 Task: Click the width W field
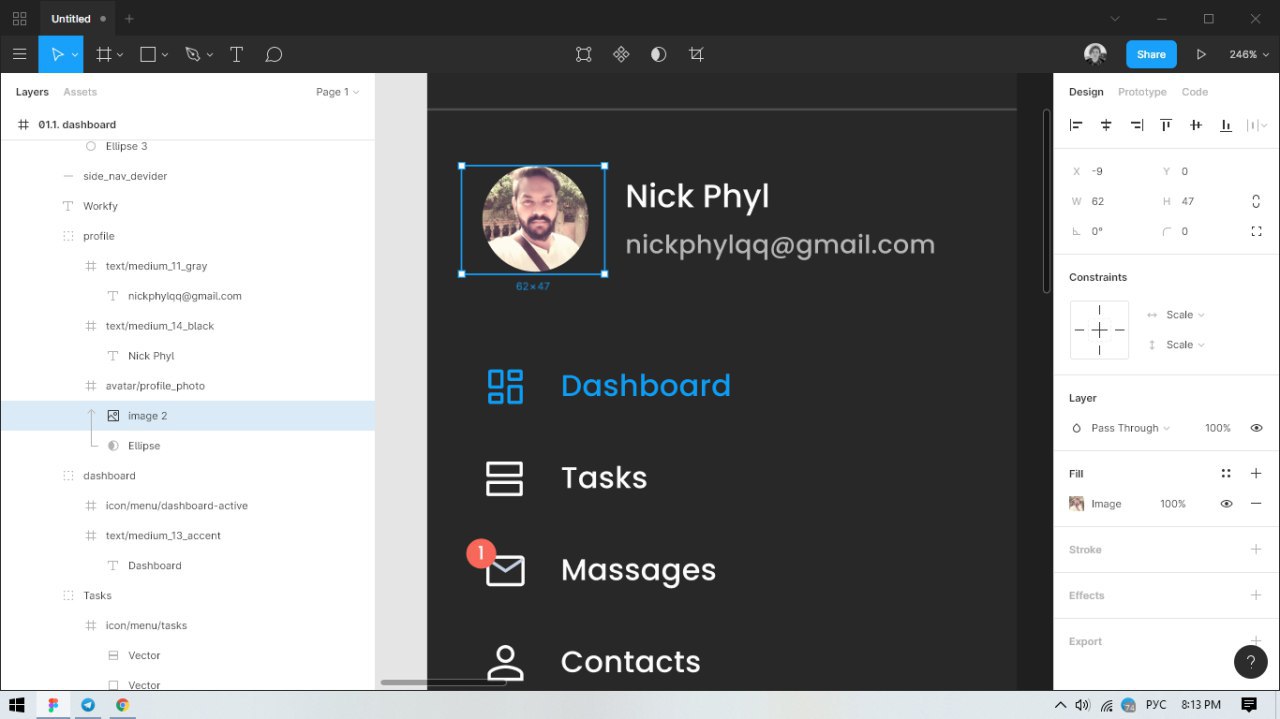pyautogui.click(x=1110, y=201)
